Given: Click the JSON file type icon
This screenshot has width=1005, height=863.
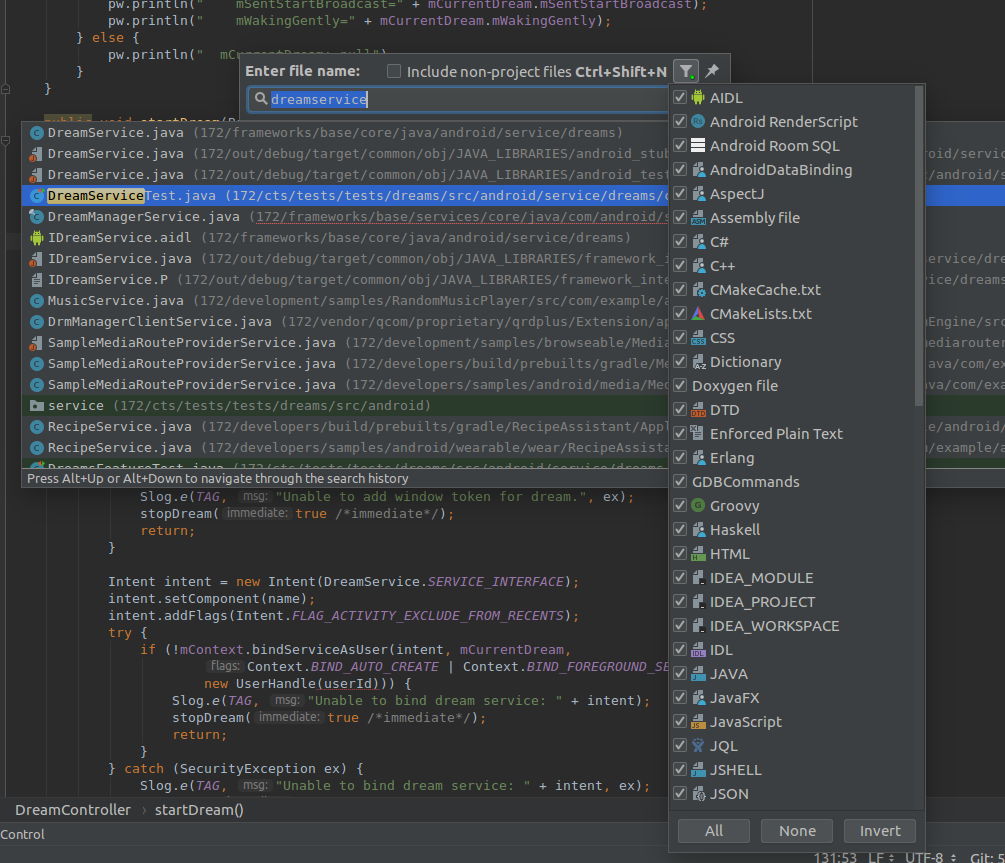Looking at the screenshot, I should (x=698, y=794).
